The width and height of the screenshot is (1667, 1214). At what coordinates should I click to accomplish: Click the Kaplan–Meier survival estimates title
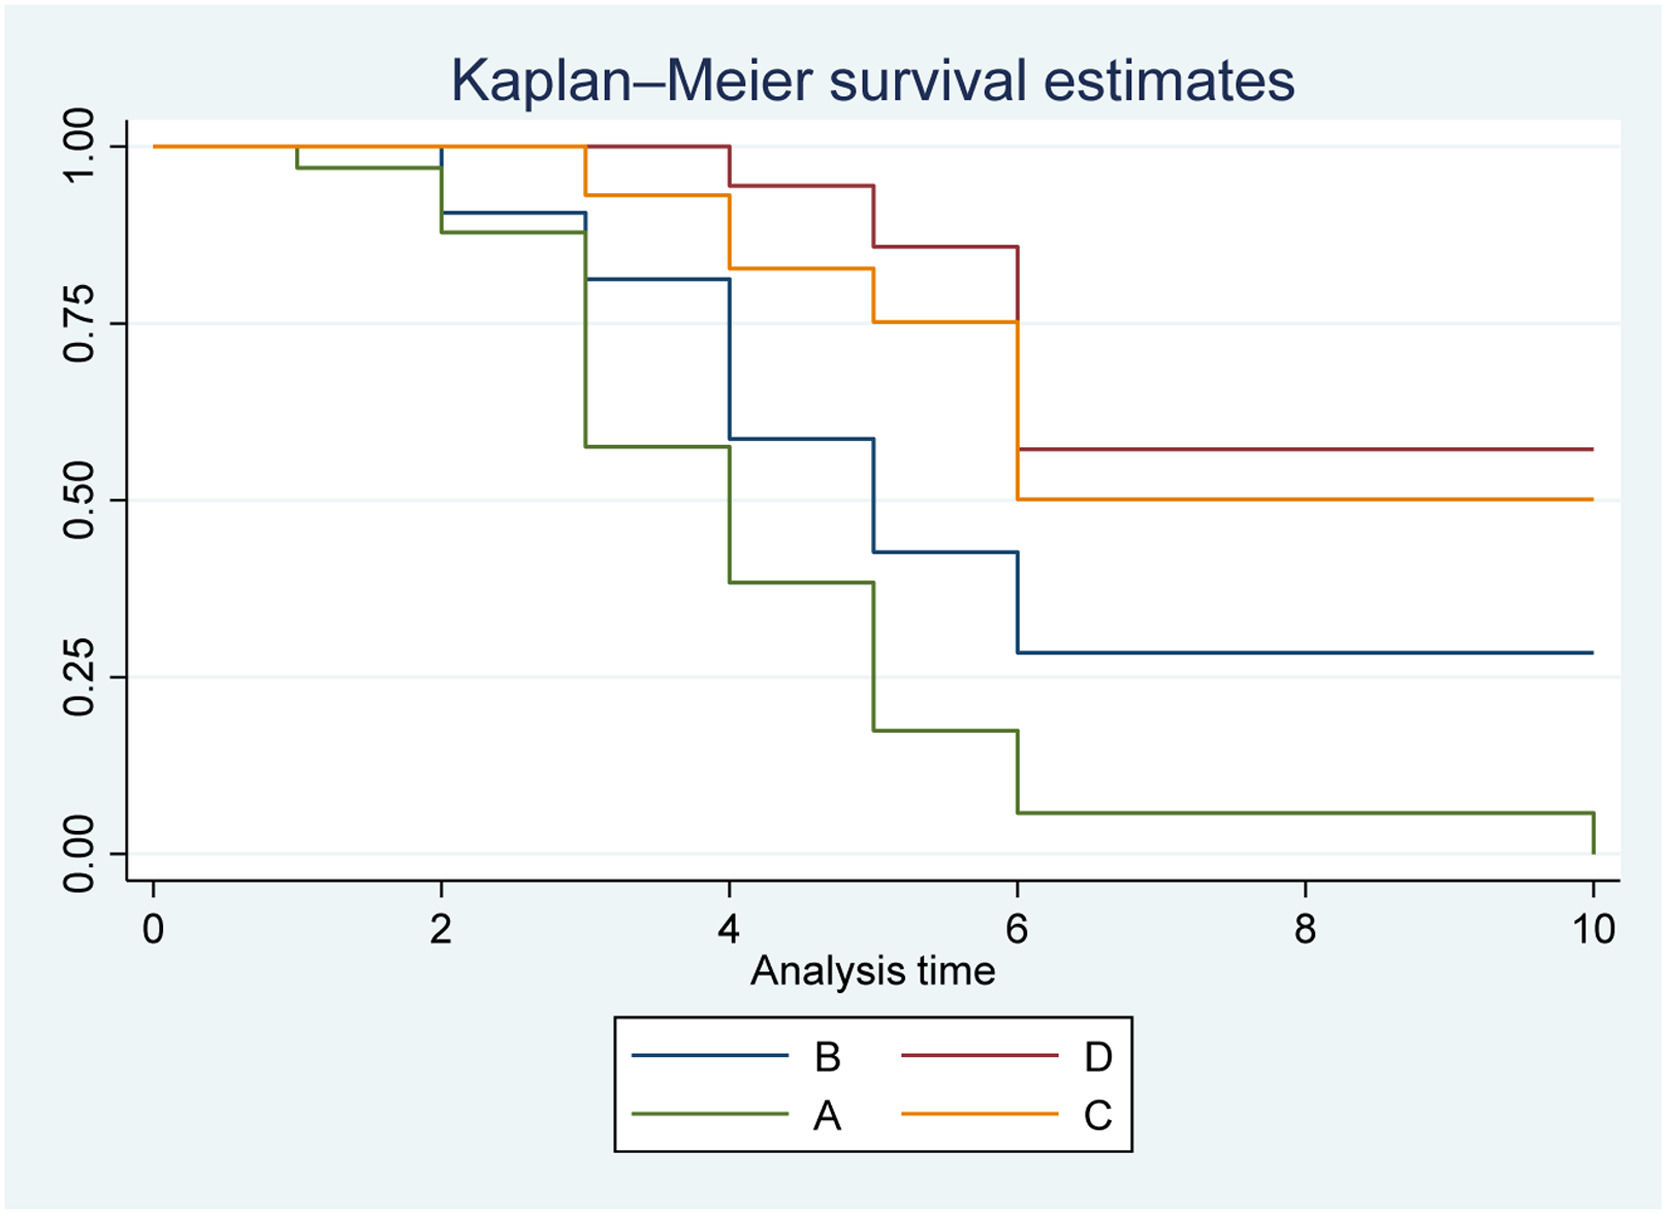[872, 80]
